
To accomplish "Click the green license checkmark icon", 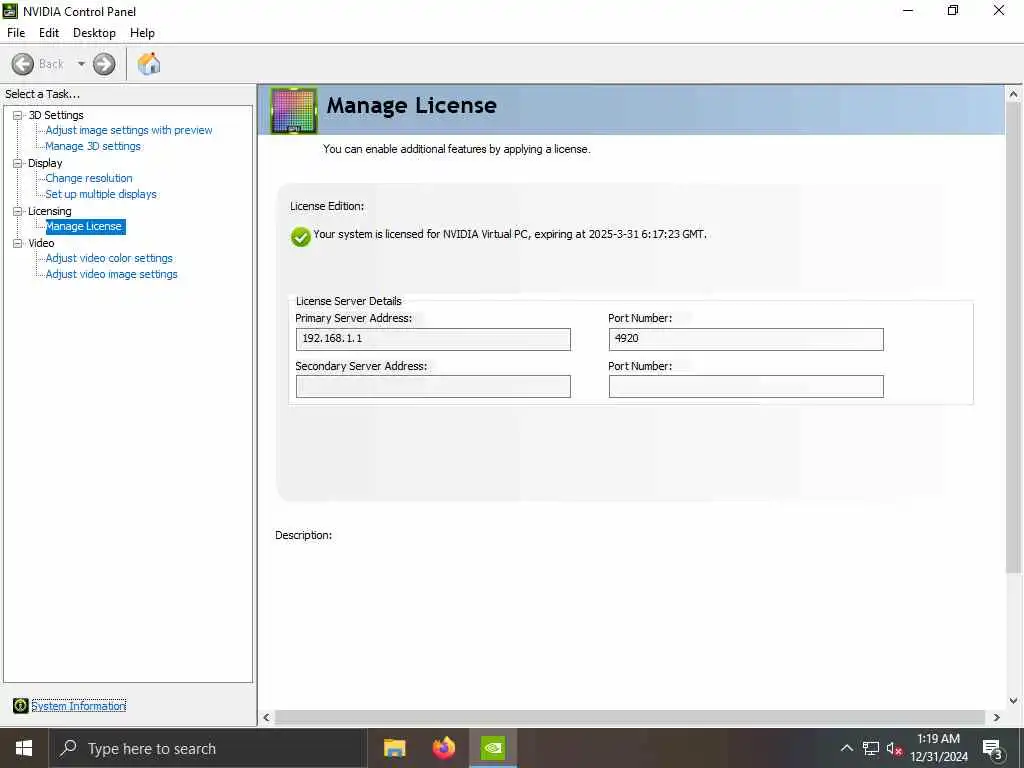I will (x=300, y=236).
